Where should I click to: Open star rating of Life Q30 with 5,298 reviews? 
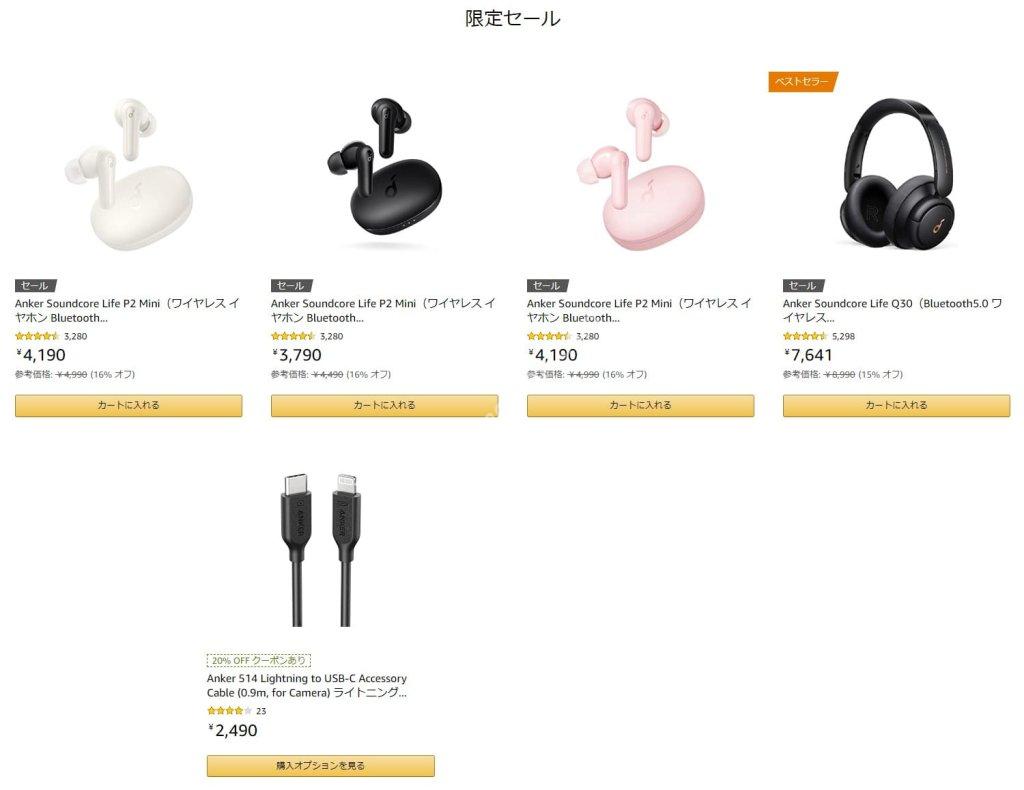tap(805, 336)
